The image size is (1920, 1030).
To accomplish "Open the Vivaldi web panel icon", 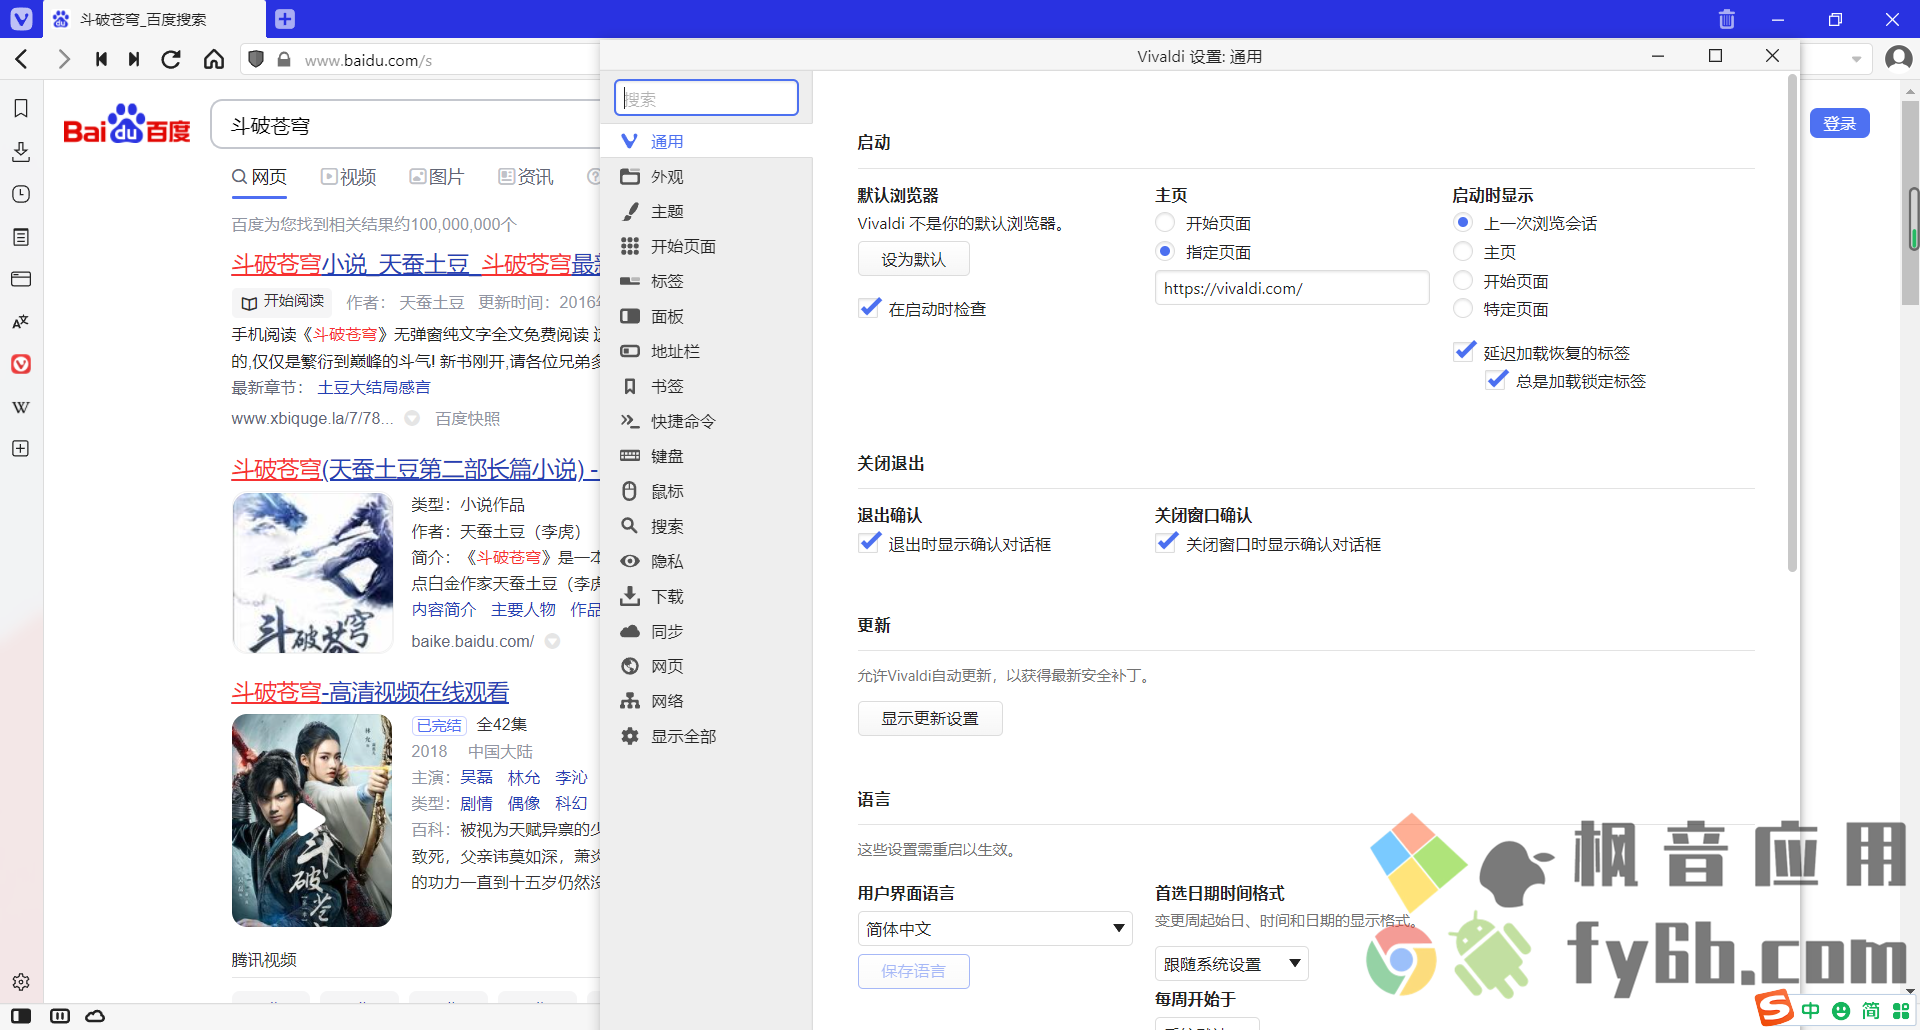I will pos(21,364).
